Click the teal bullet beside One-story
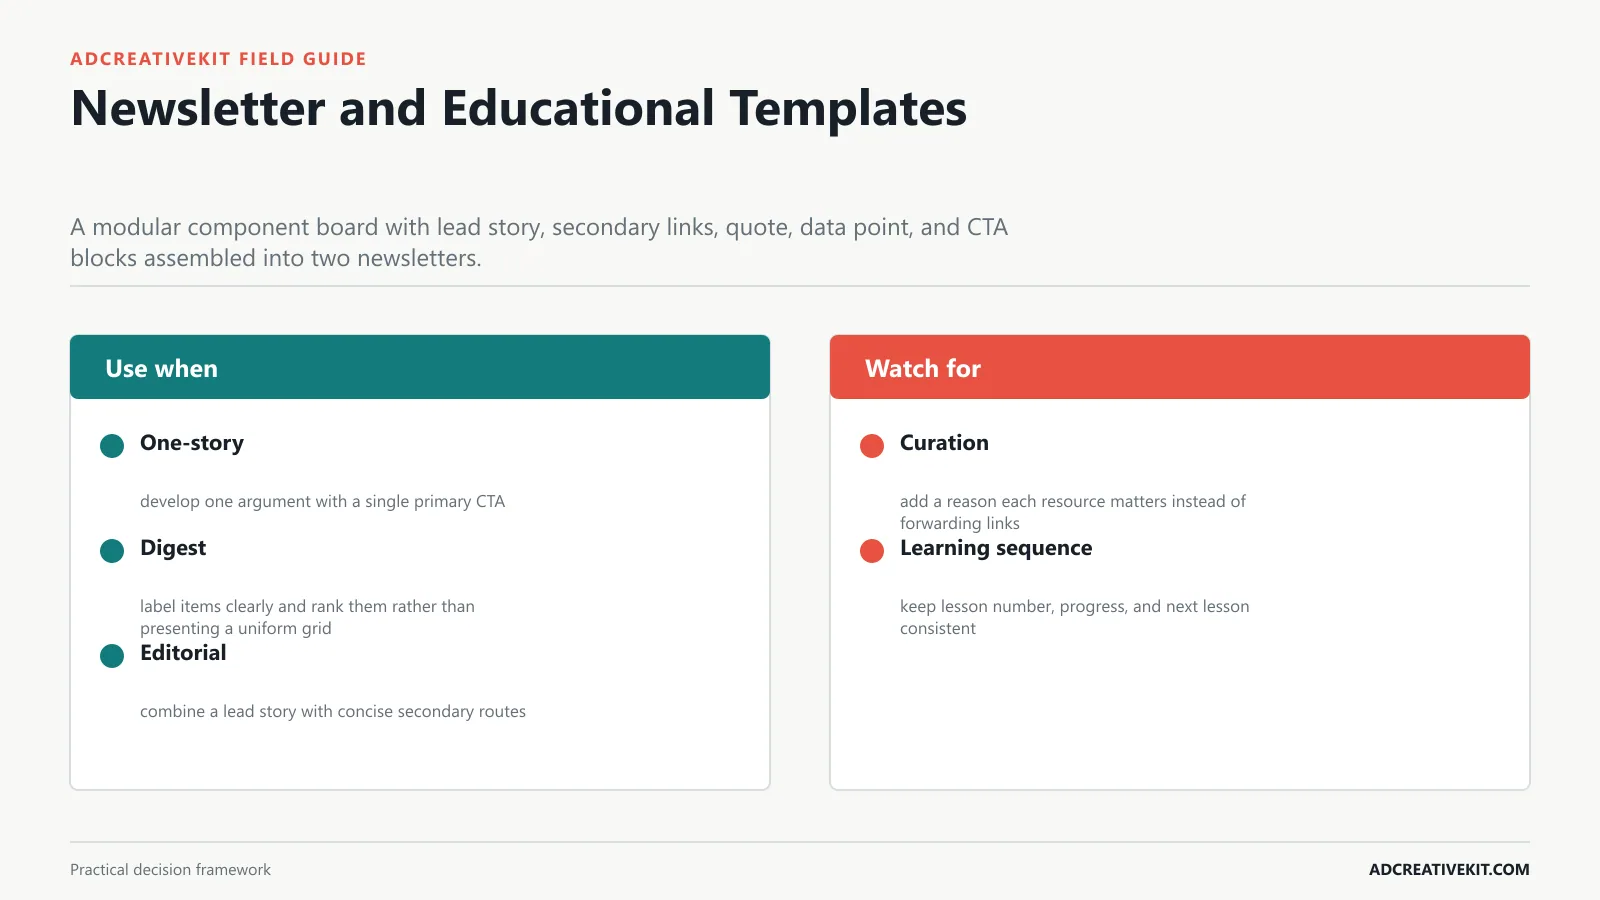 pyautogui.click(x=112, y=446)
